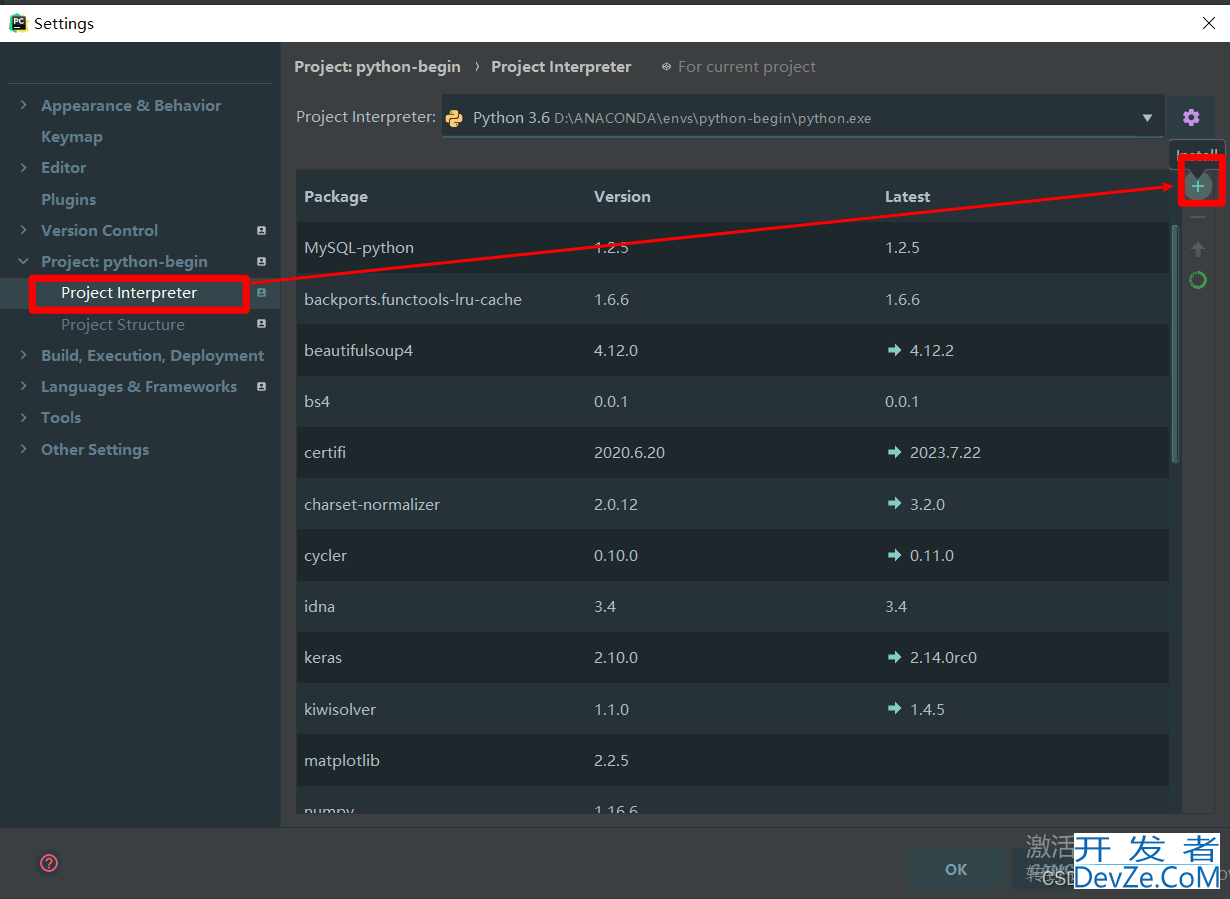Sort by Version column header

pos(622,197)
